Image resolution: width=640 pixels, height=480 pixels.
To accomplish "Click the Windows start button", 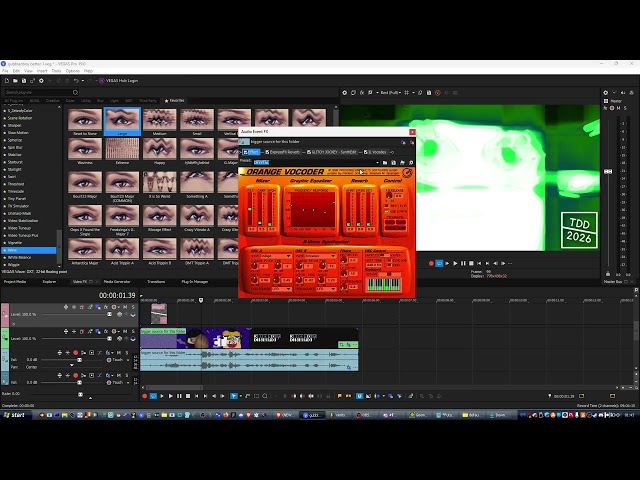I will point(14,415).
